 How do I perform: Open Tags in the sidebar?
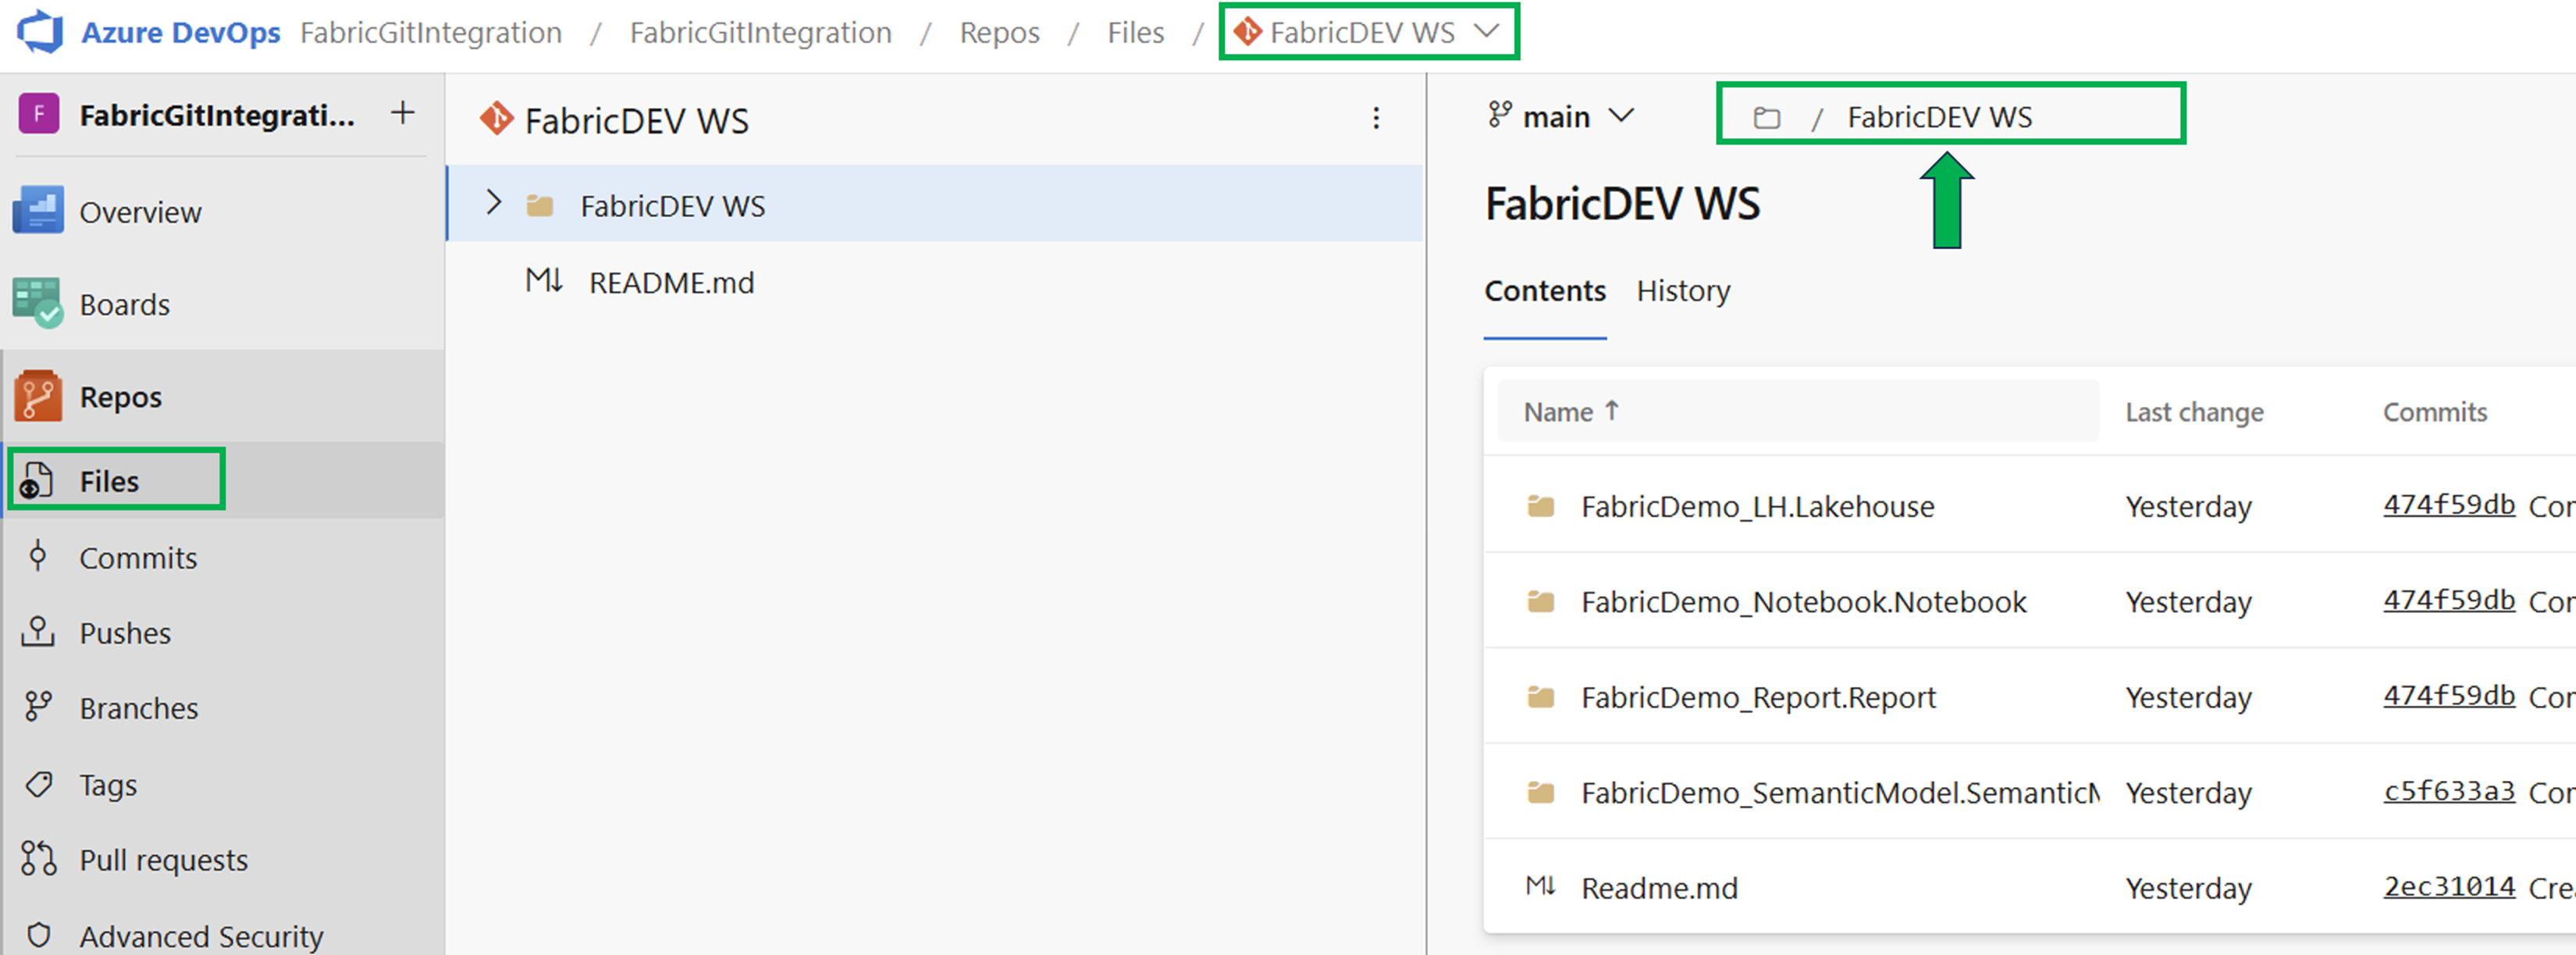pyautogui.click(x=108, y=785)
